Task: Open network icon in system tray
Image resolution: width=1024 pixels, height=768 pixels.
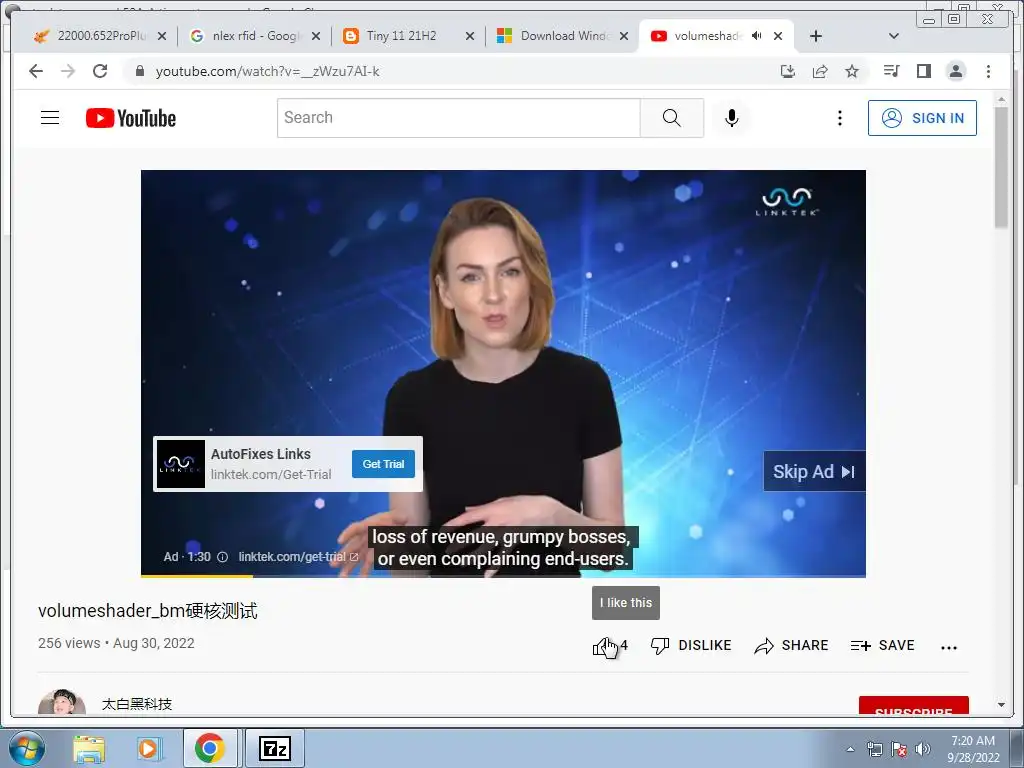Action: (874, 749)
